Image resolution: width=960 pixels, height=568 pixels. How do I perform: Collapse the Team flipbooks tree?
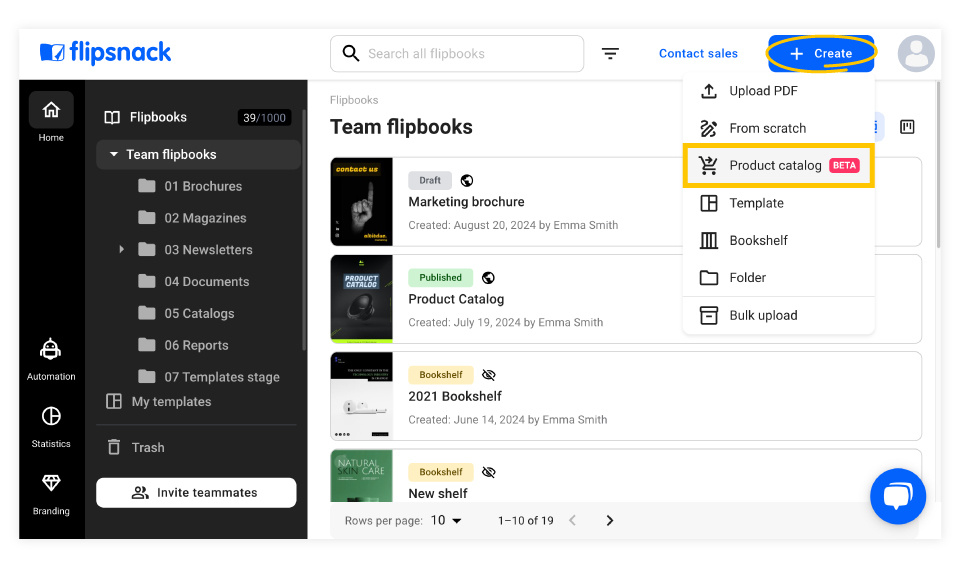pos(113,154)
